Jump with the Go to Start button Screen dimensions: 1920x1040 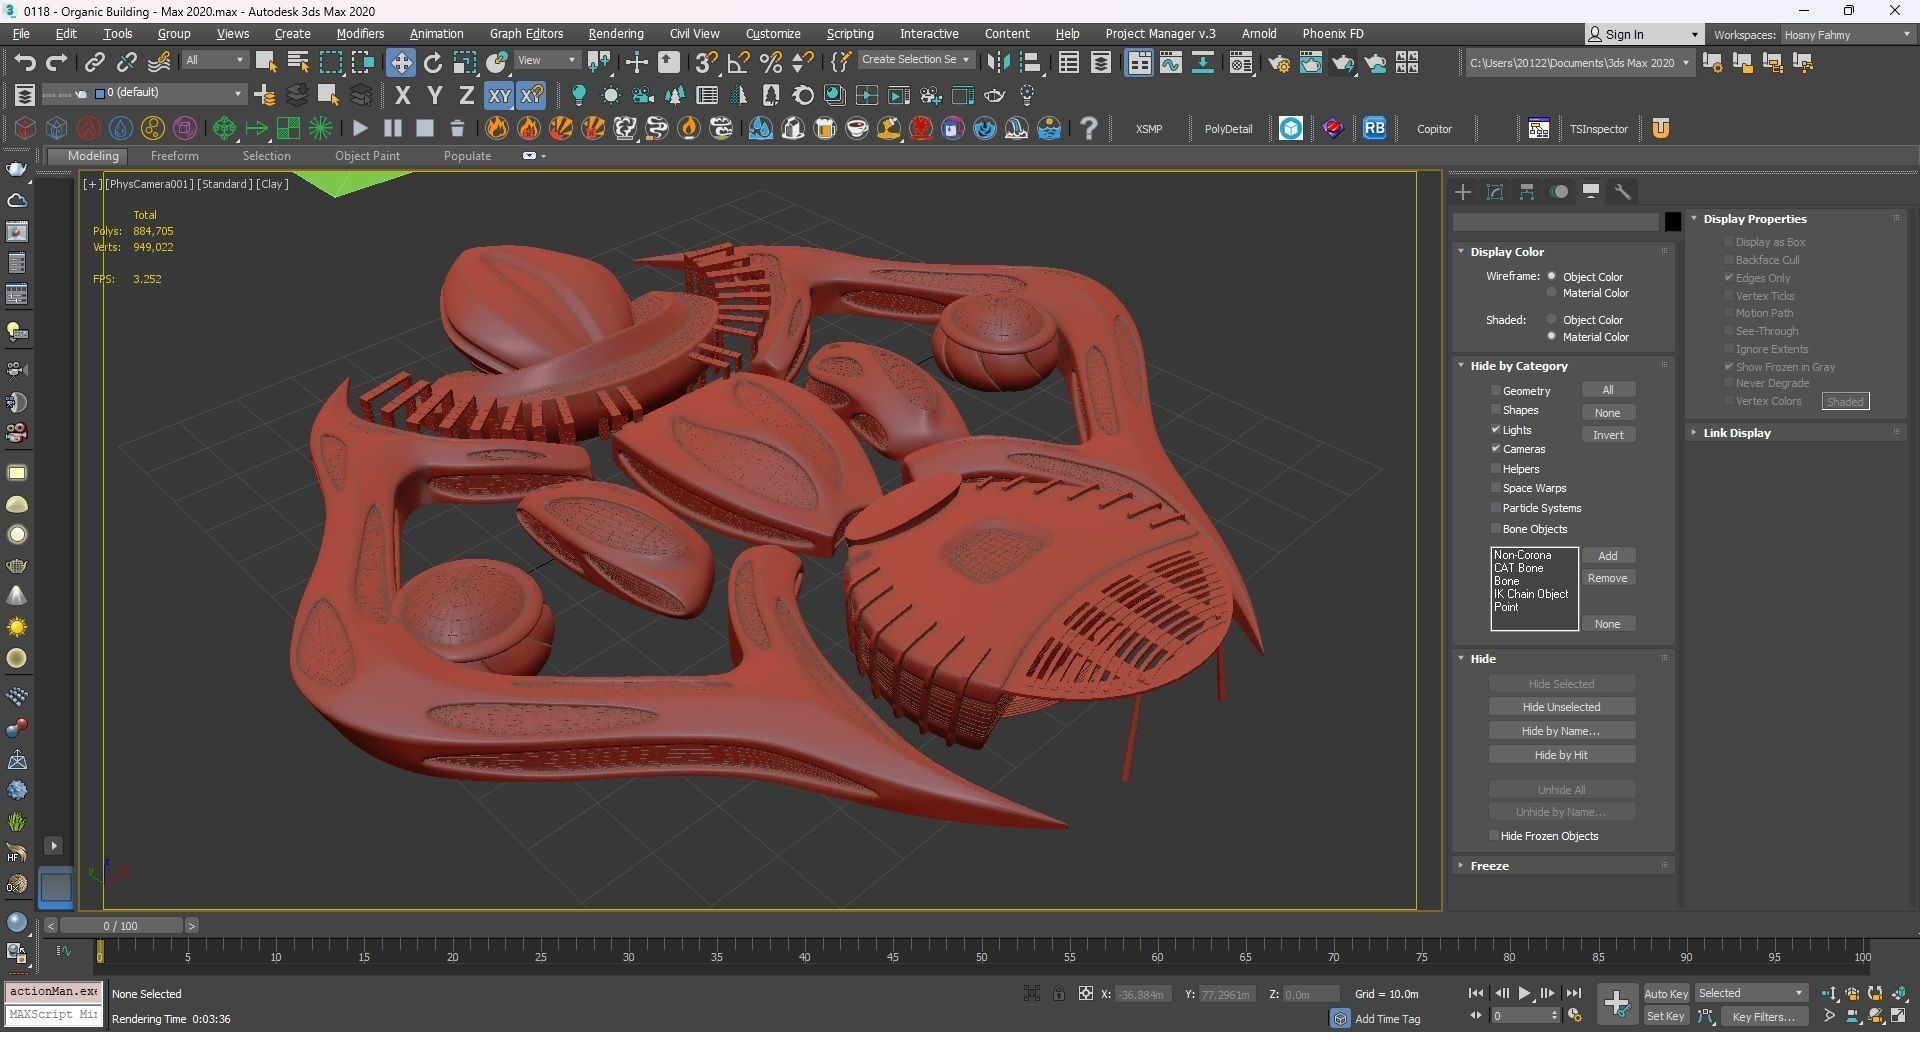pos(1476,993)
